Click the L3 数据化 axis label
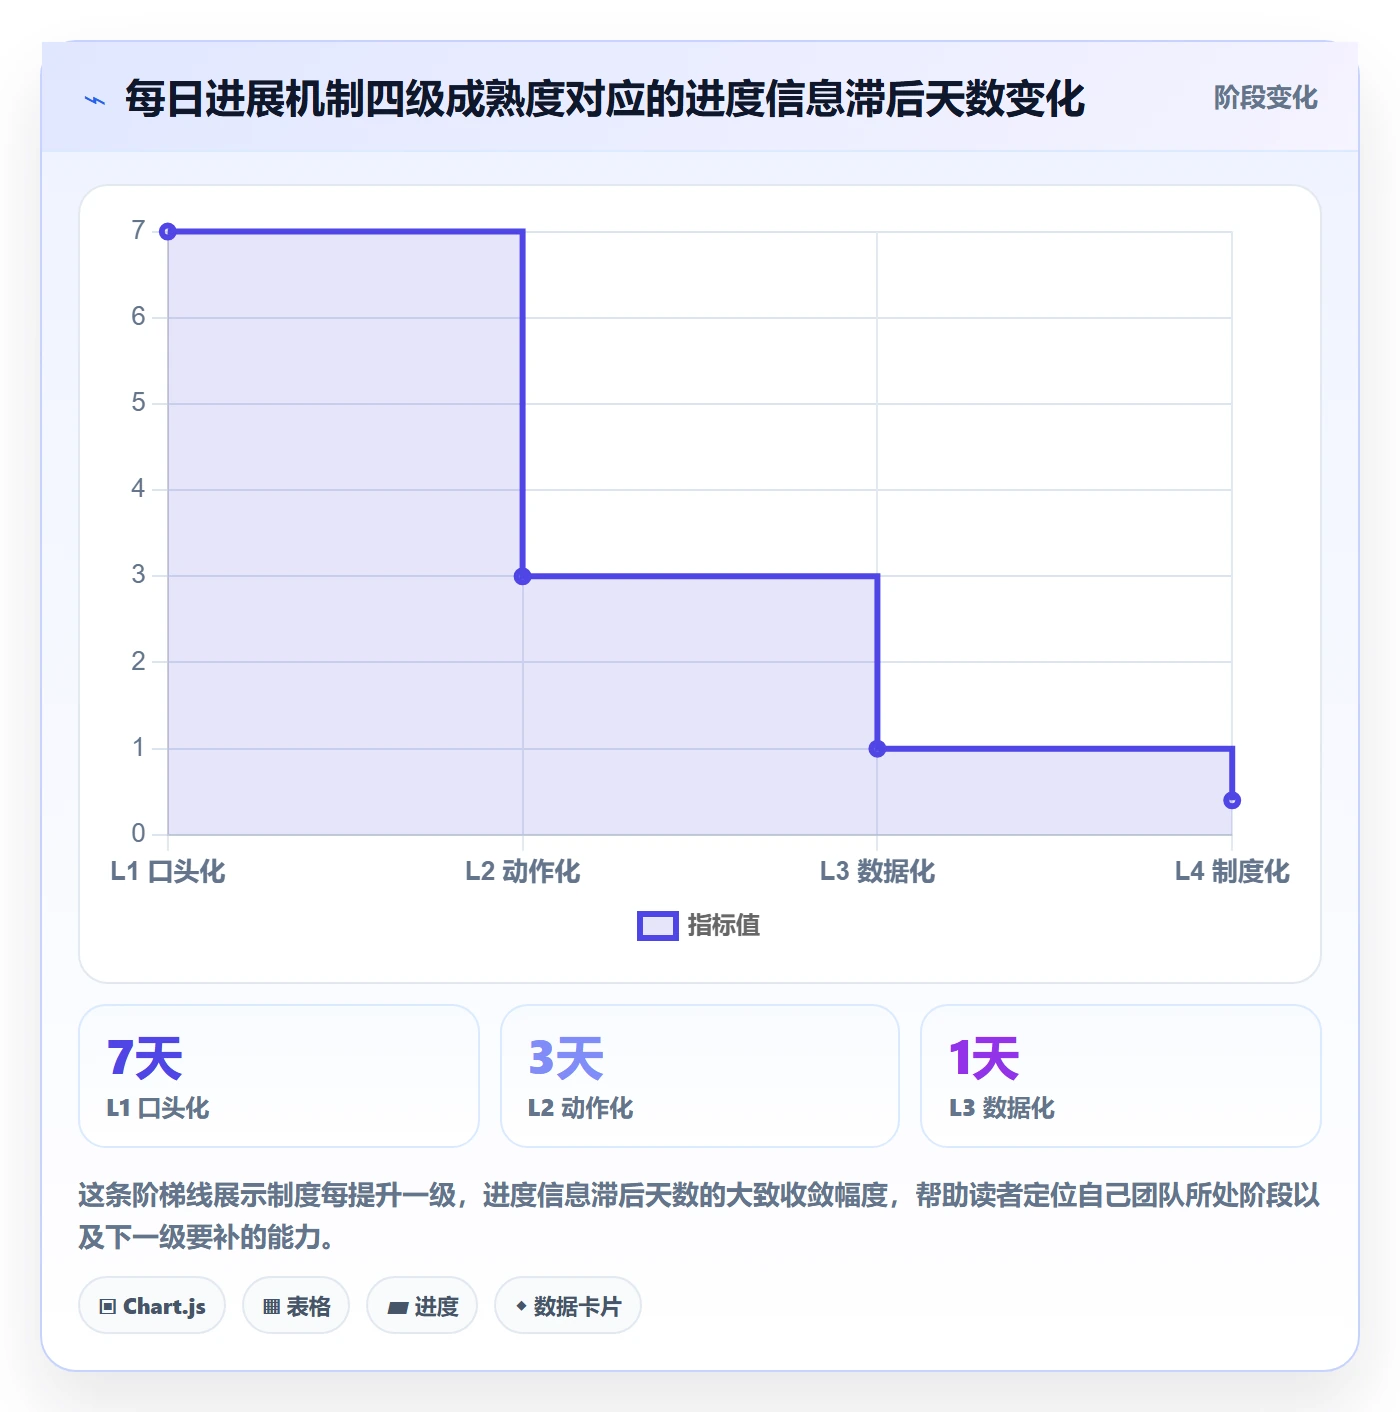Viewport: 1400px width, 1412px height. (877, 872)
